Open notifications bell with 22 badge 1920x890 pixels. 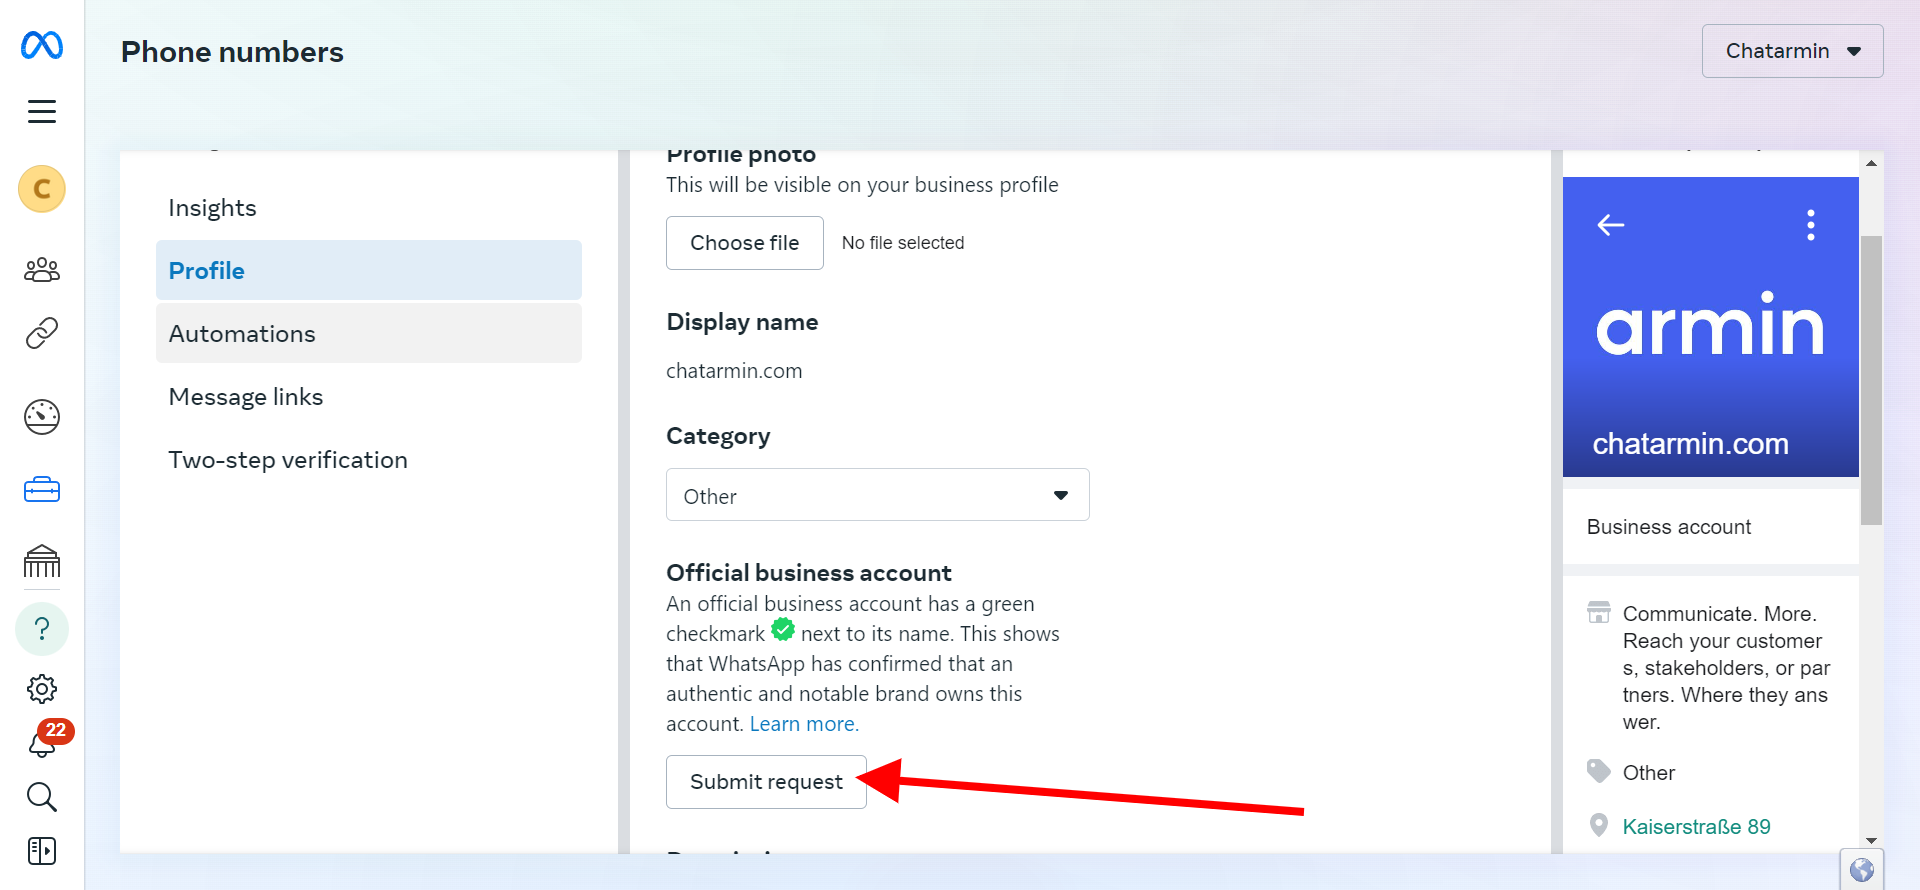tap(42, 744)
